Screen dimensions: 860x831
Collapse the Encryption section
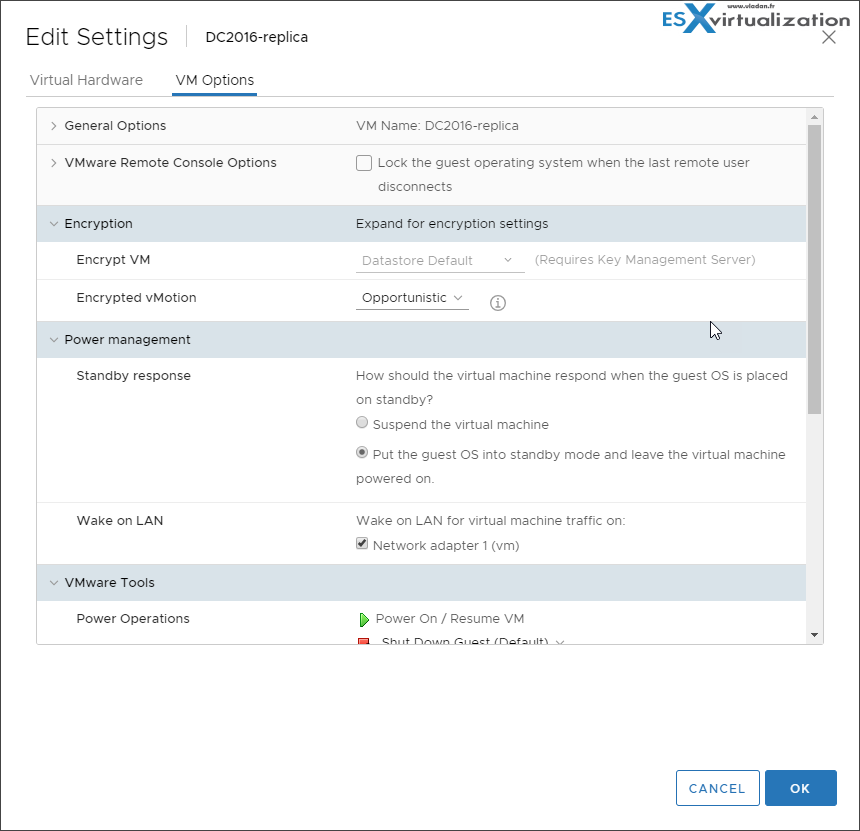(x=52, y=223)
